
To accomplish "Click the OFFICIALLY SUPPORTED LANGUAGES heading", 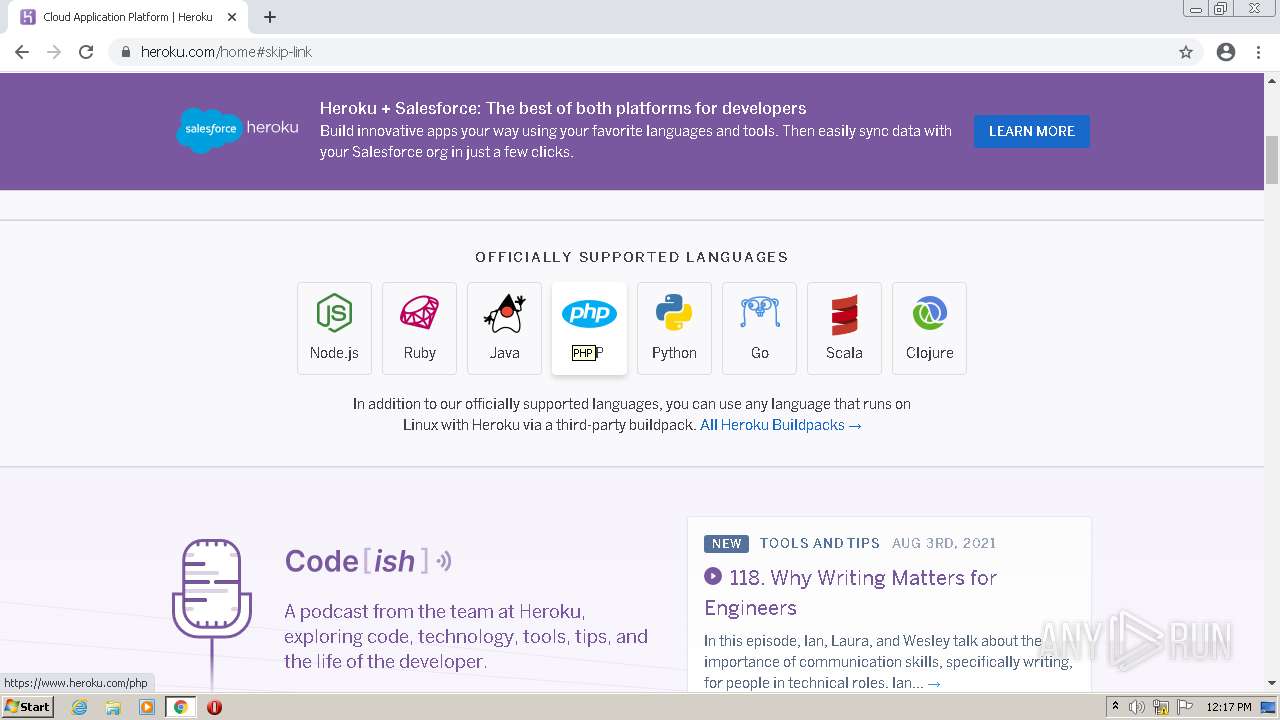I will pyautogui.click(x=632, y=257).
